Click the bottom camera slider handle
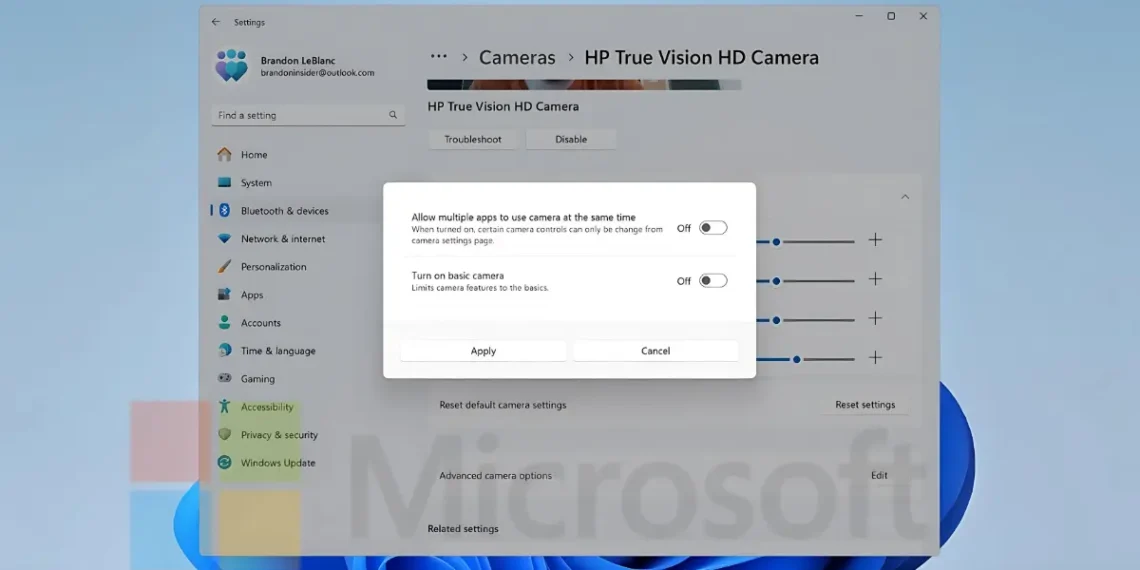Screen dimensions: 1140x570 [x=797, y=358]
